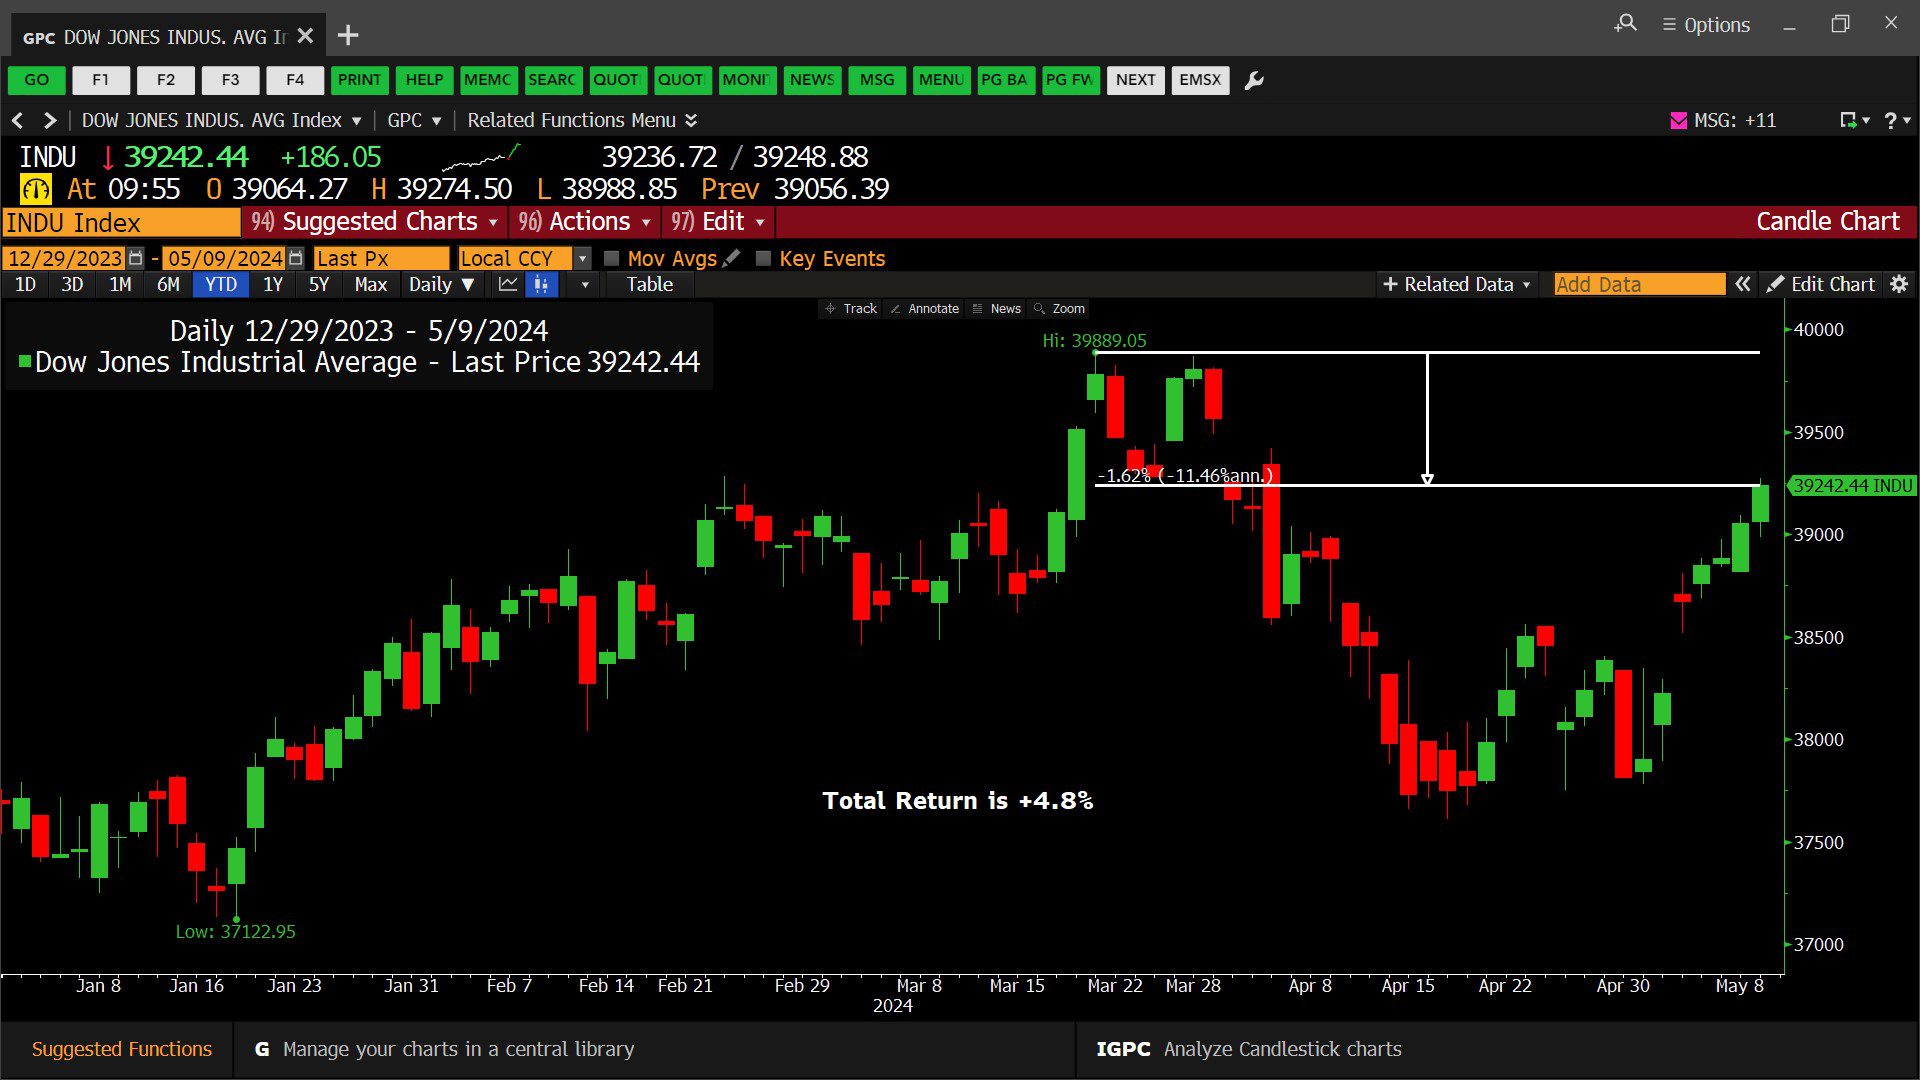
Task: Switch to the Table view
Action: 650,285
